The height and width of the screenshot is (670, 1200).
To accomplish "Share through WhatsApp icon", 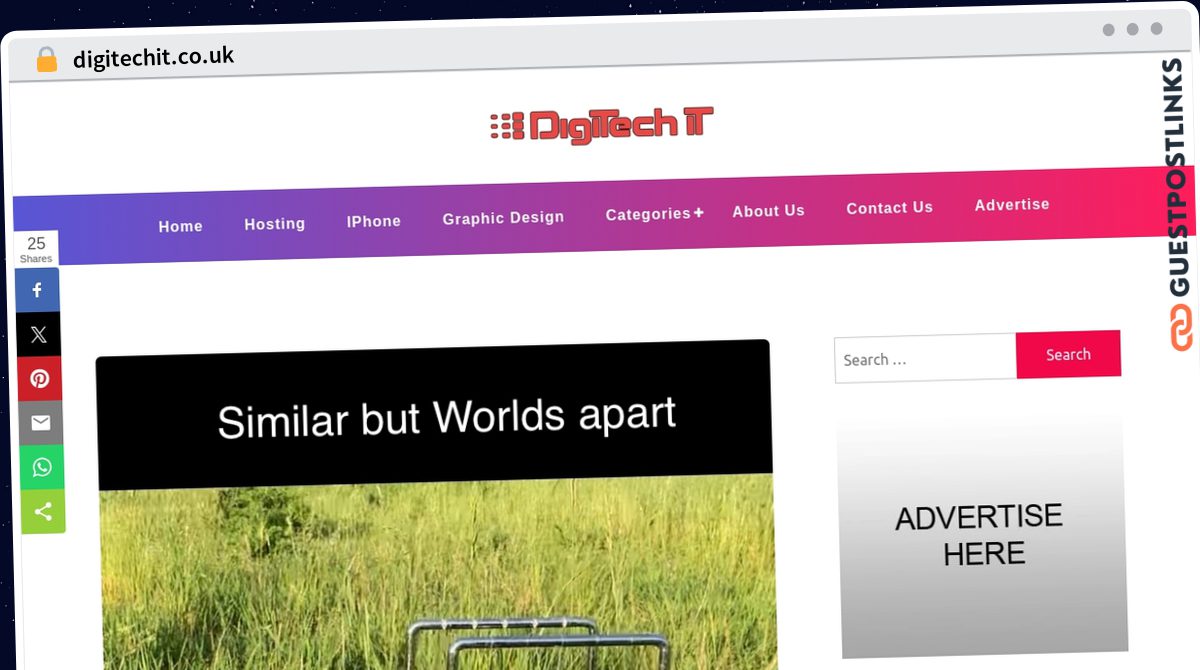I will 42,467.
